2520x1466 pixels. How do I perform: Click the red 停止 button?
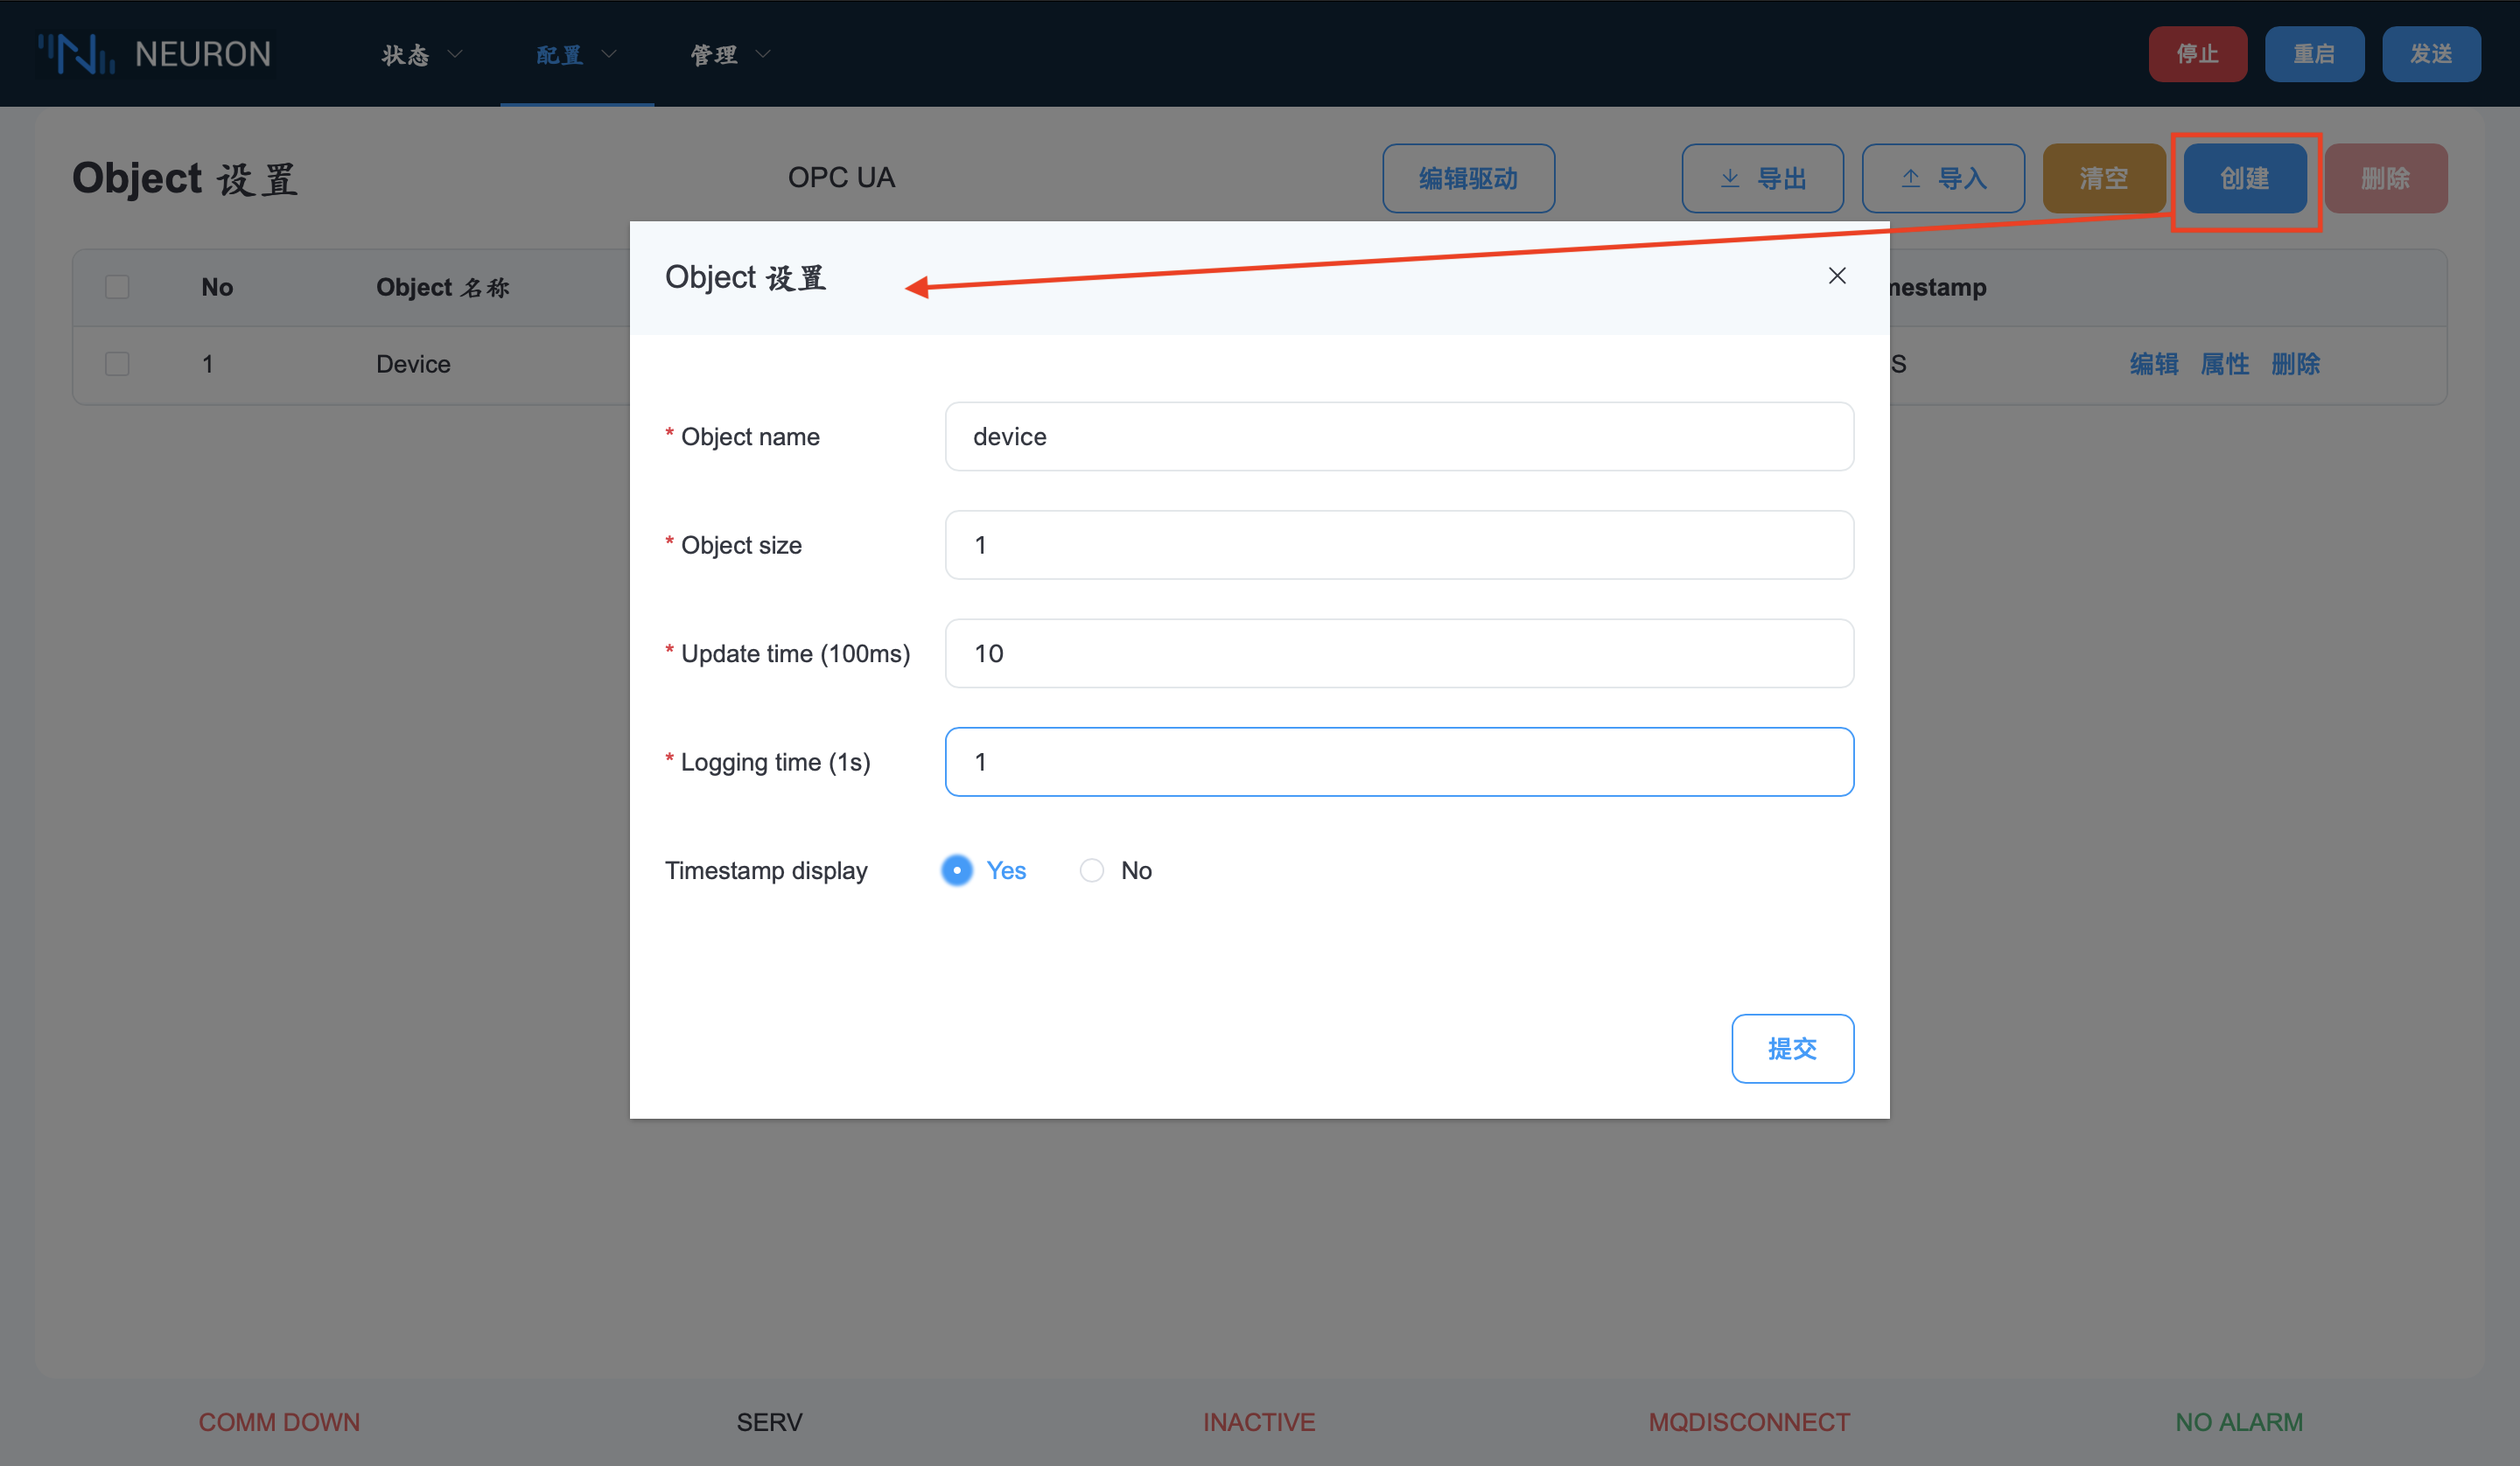2198,54
